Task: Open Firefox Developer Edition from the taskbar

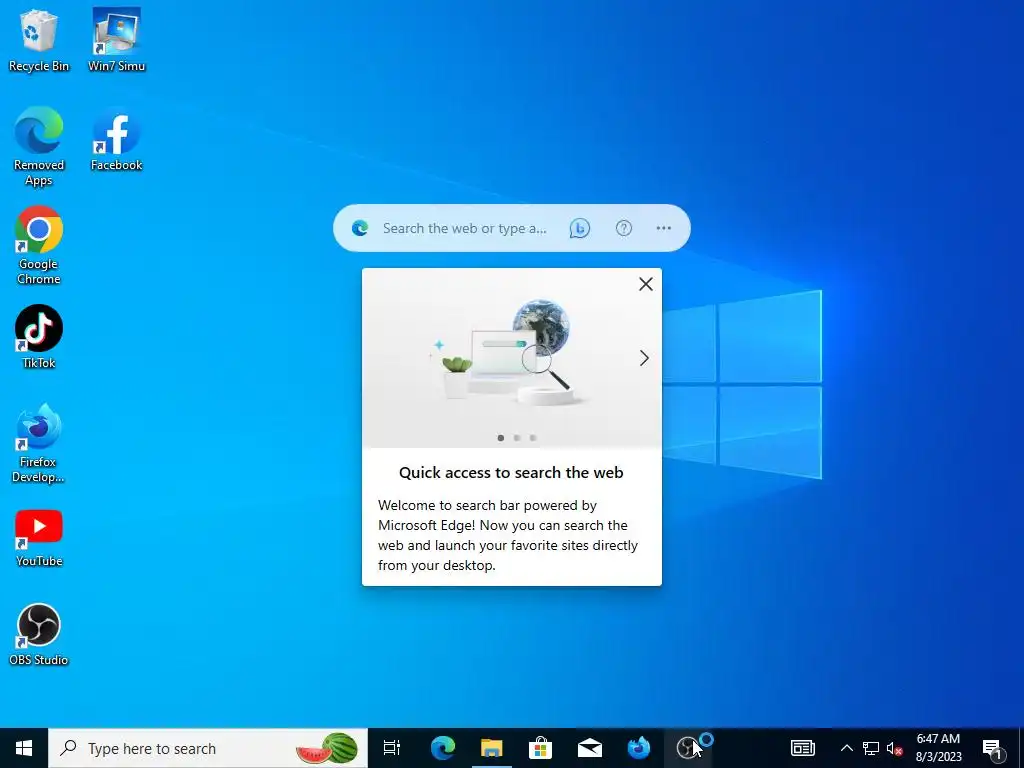Action: coord(639,748)
